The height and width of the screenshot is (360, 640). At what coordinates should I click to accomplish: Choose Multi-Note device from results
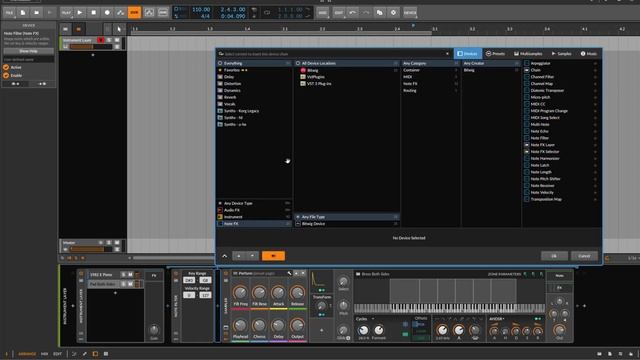tap(561, 124)
